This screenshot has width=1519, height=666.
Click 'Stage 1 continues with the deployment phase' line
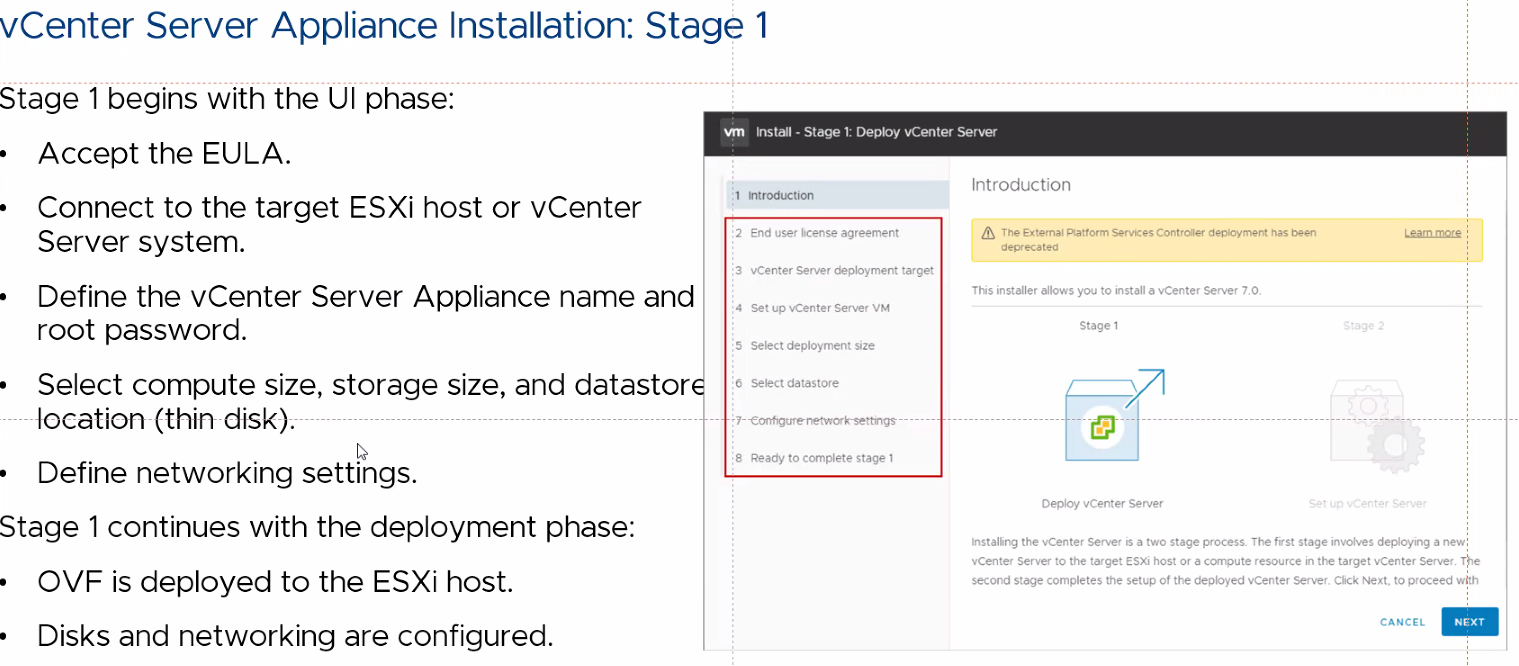[x=317, y=526]
